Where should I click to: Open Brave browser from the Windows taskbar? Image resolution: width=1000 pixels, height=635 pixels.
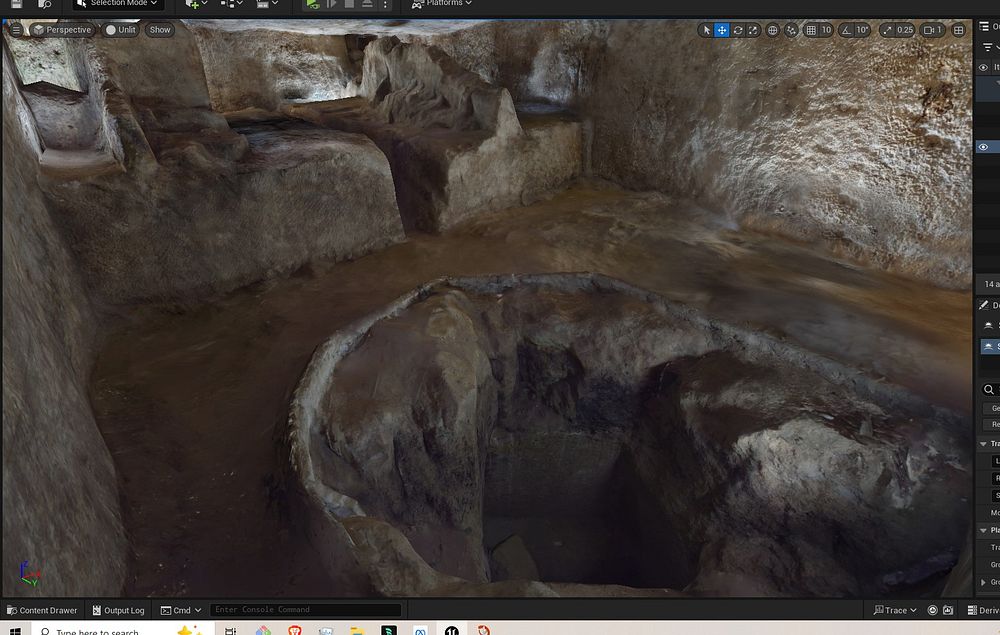[x=294, y=631]
